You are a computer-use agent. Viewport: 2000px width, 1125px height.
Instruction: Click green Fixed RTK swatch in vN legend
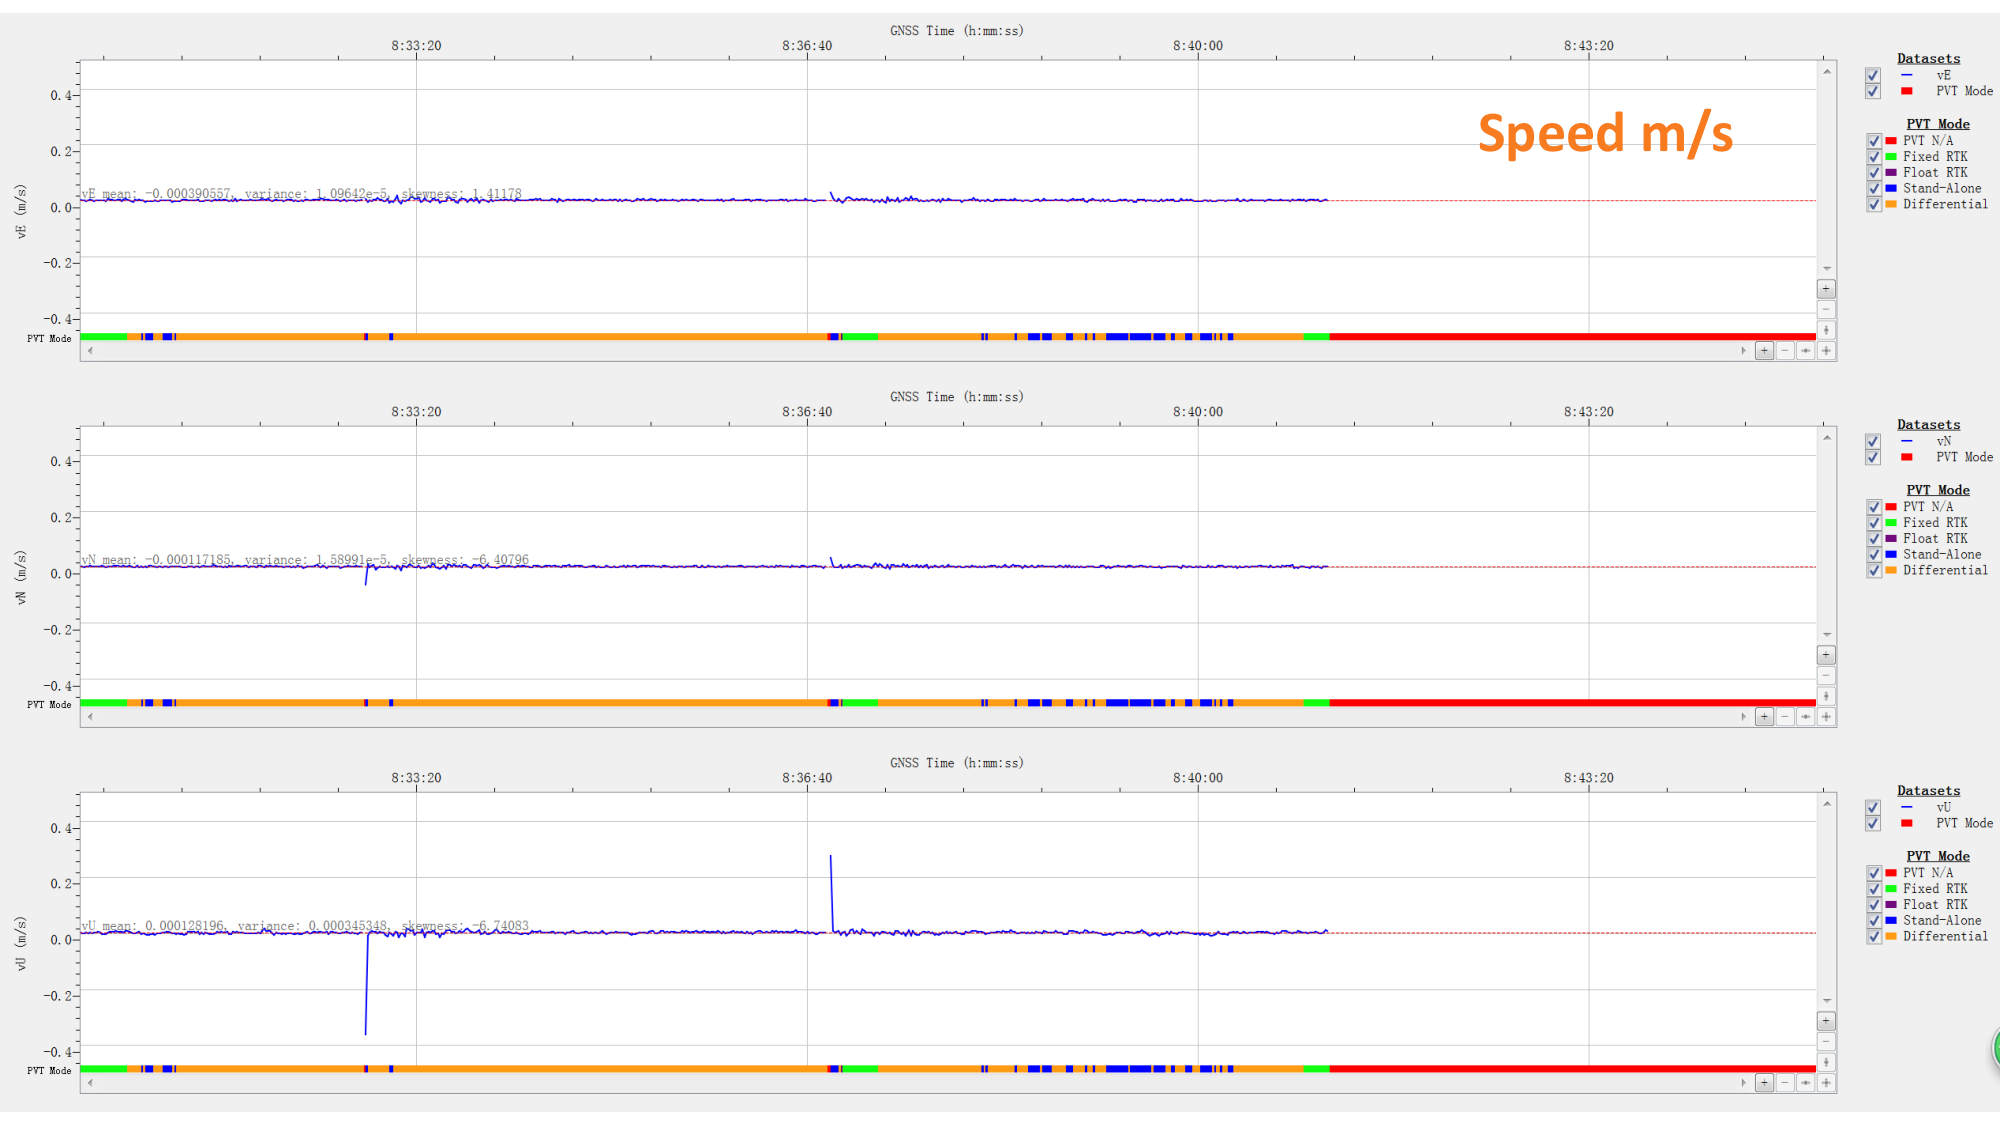[1891, 523]
